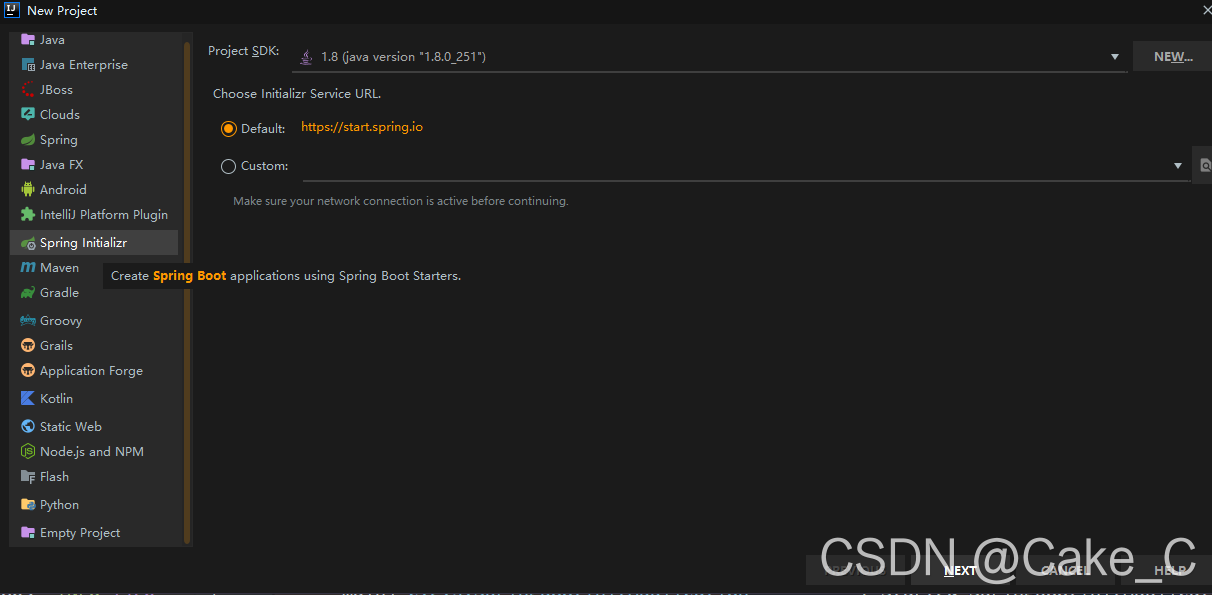Click the HELP button
Viewport: 1212px width, 595px height.
(x=1169, y=570)
